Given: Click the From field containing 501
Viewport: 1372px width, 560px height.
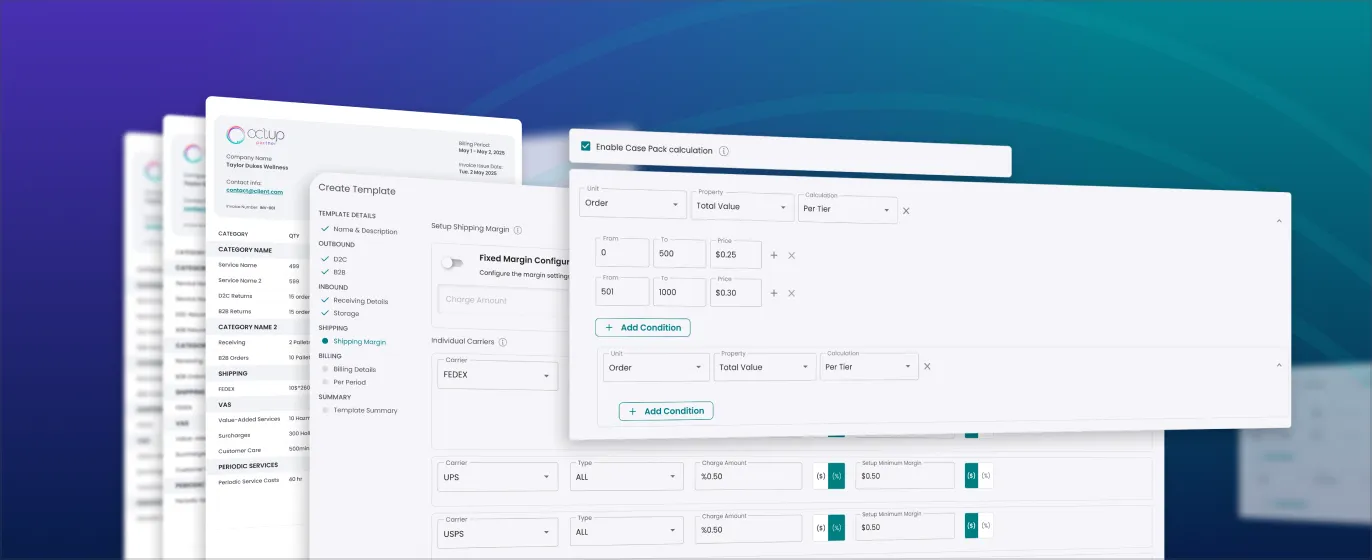Looking at the screenshot, I should pyautogui.click(x=621, y=290).
